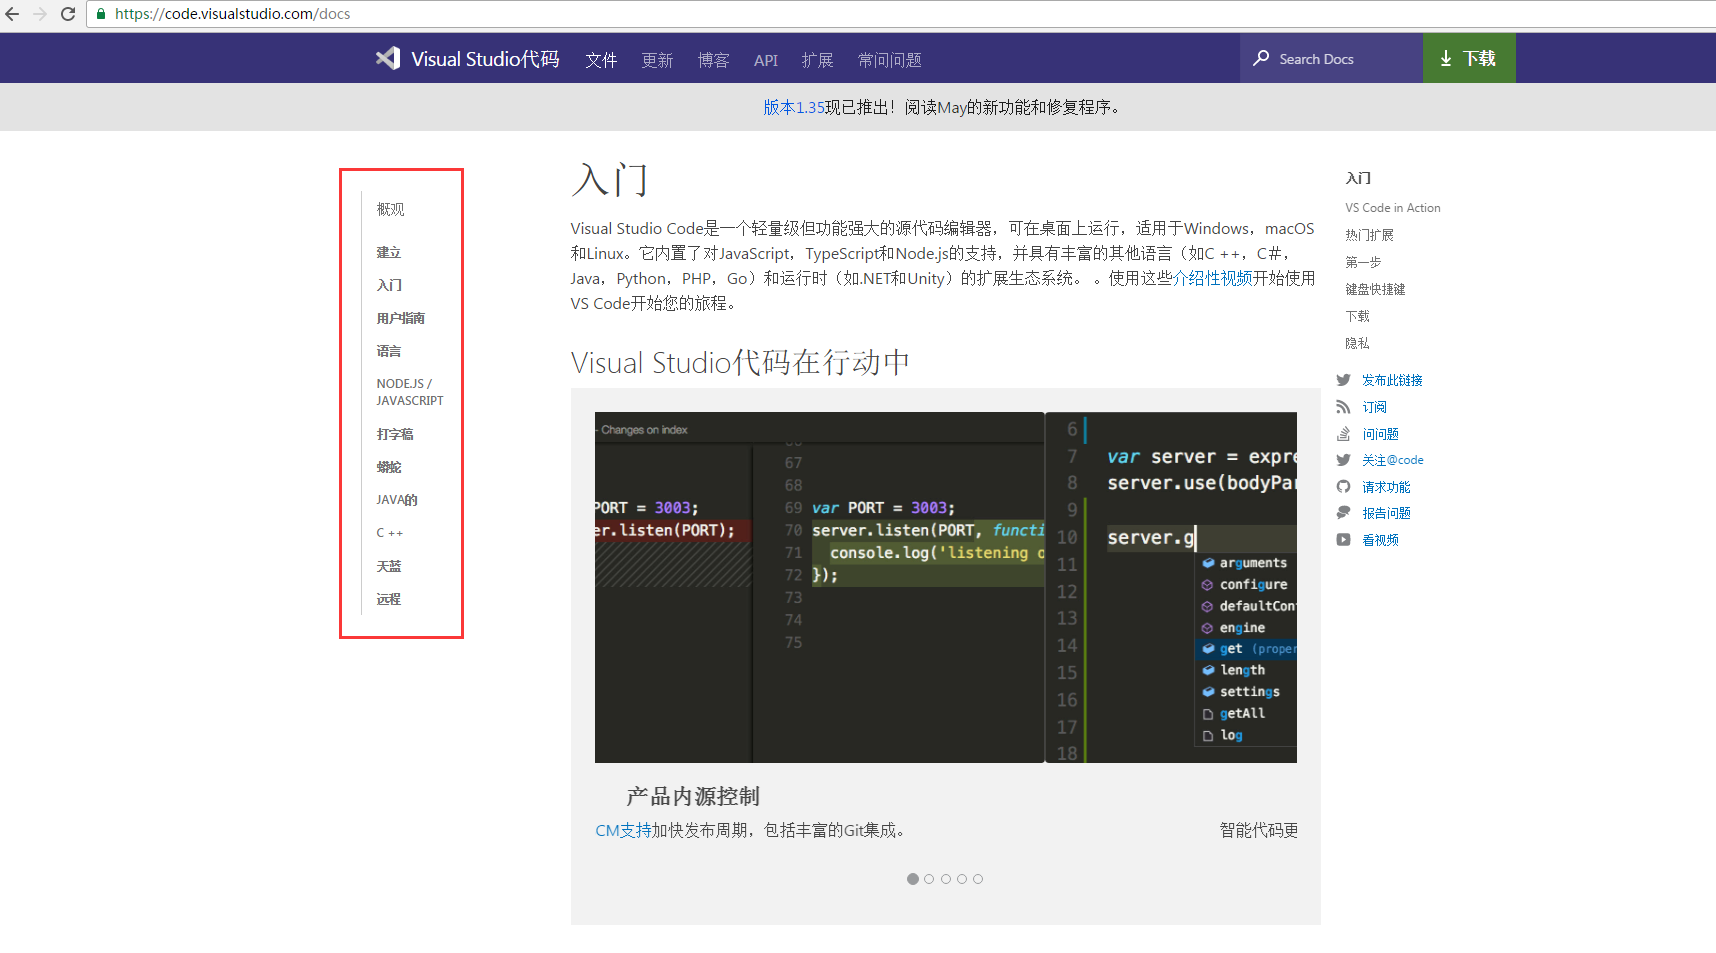The image size is (1716, 953).
Task: Jump to VS Code in Action section
Action: point(1392,208)
